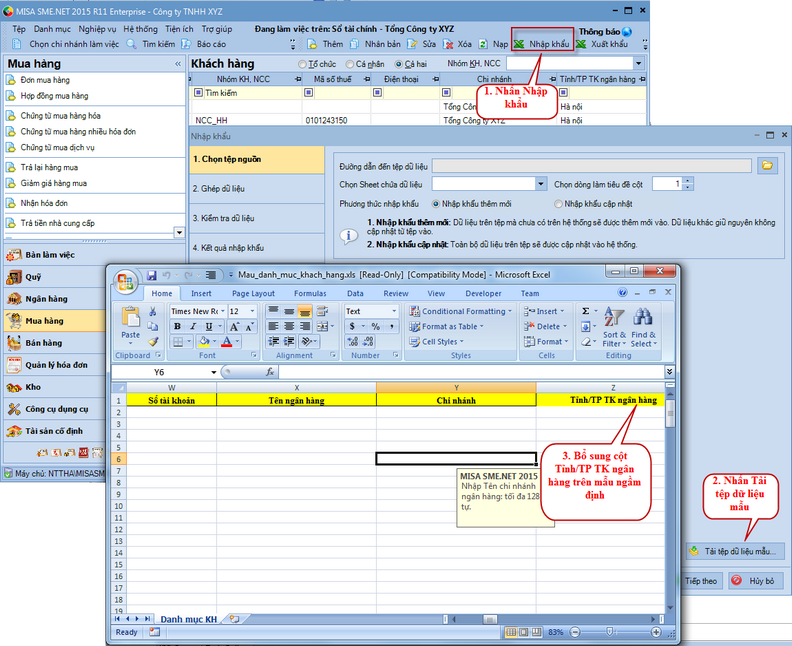Click the Find & Select binoculars in Excel
The width and height of the screenshot is (792, 646).
[644, 327]
